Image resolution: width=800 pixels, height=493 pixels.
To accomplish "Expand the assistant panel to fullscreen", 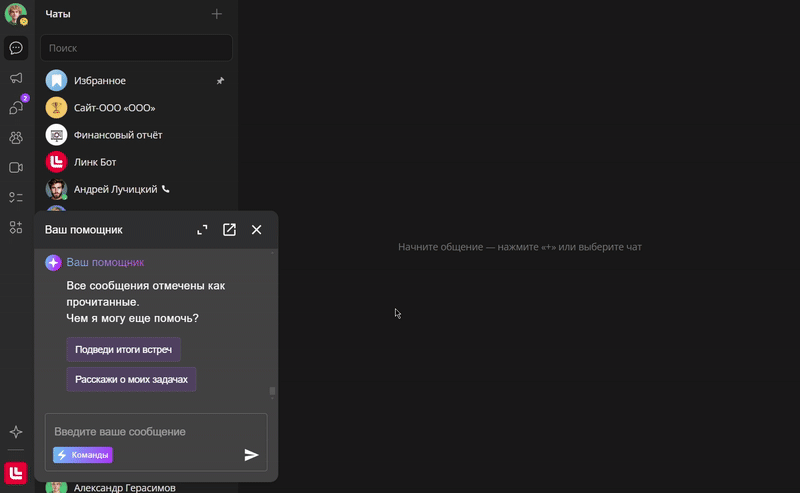I will [202, 230].
